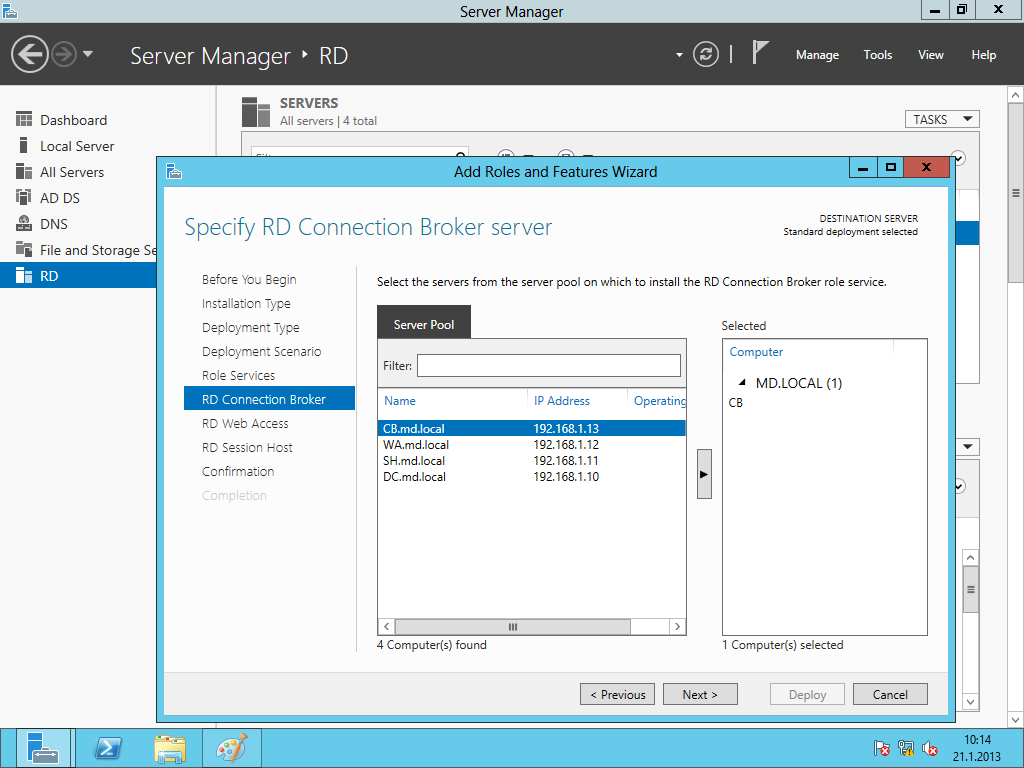Select WA.md.local in server pool list
Image resolution: width=1024 pixels, height=768 pixels.
click(416, 445)
